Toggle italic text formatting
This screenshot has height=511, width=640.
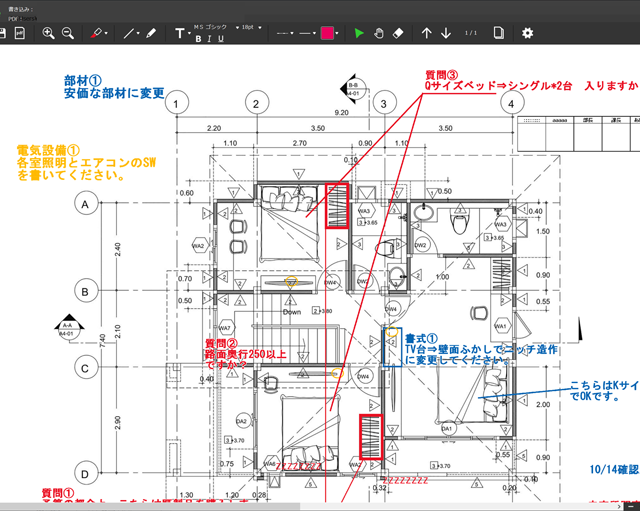pos(209,39)
